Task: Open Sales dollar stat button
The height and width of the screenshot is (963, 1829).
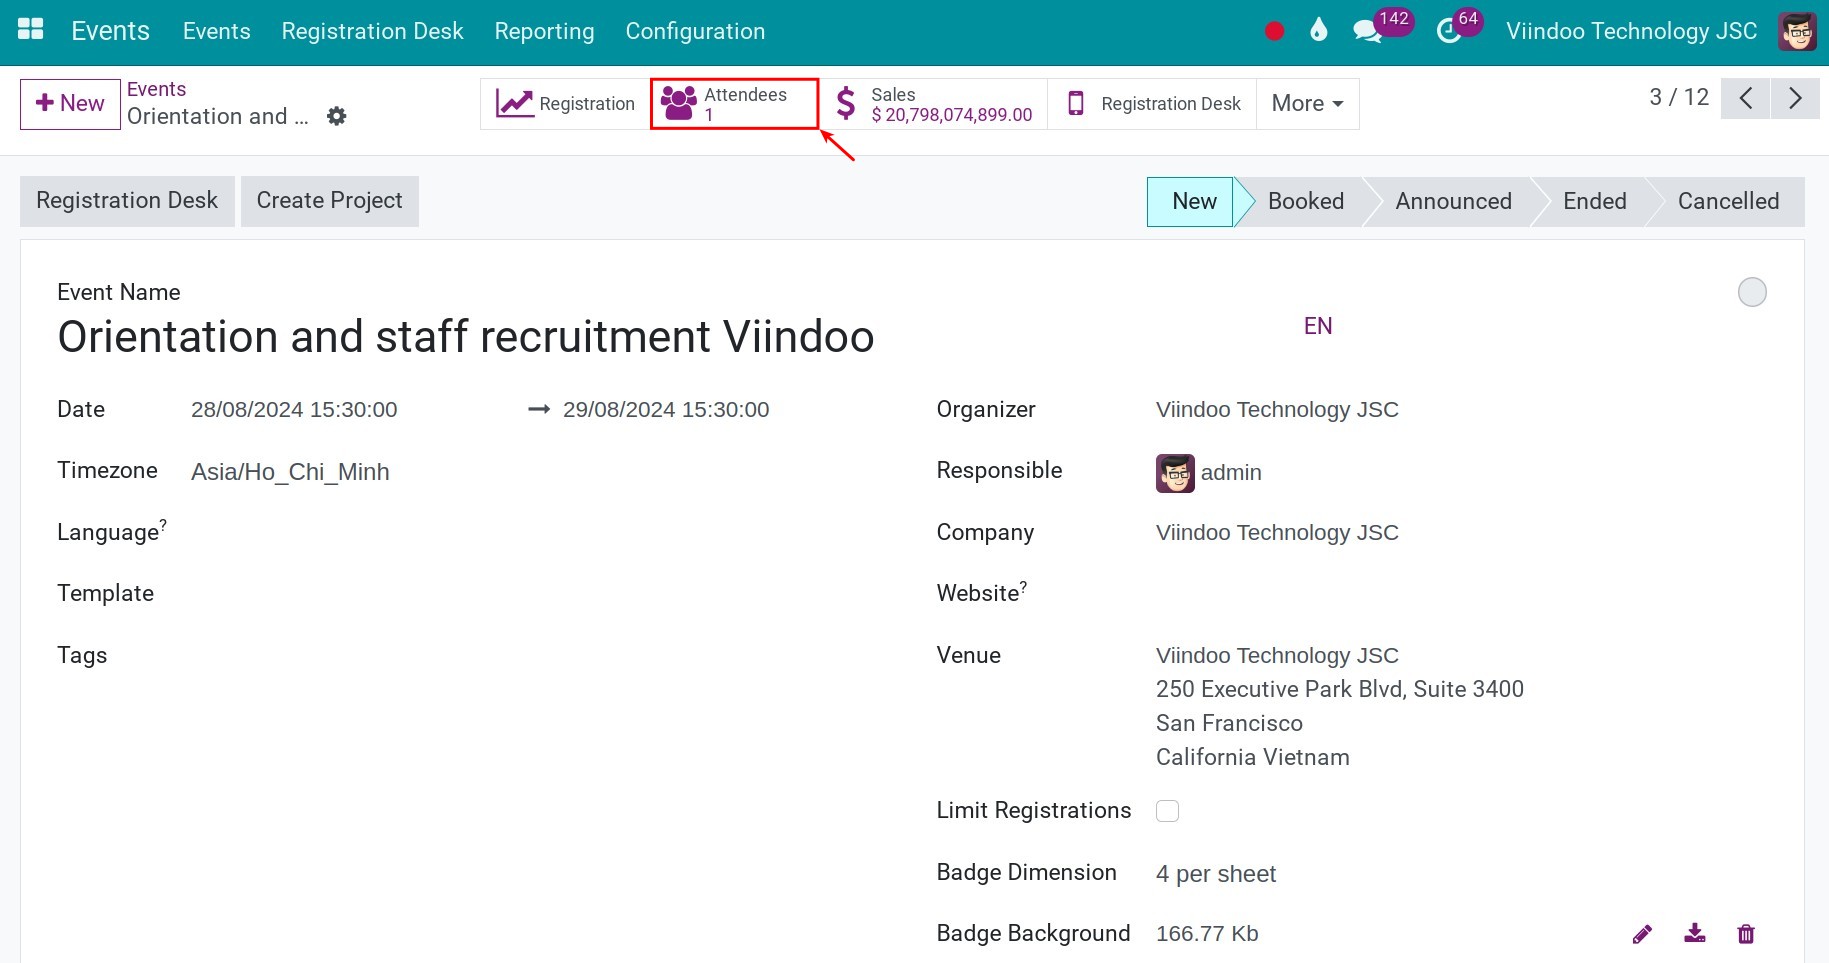Action: (933, 103)
